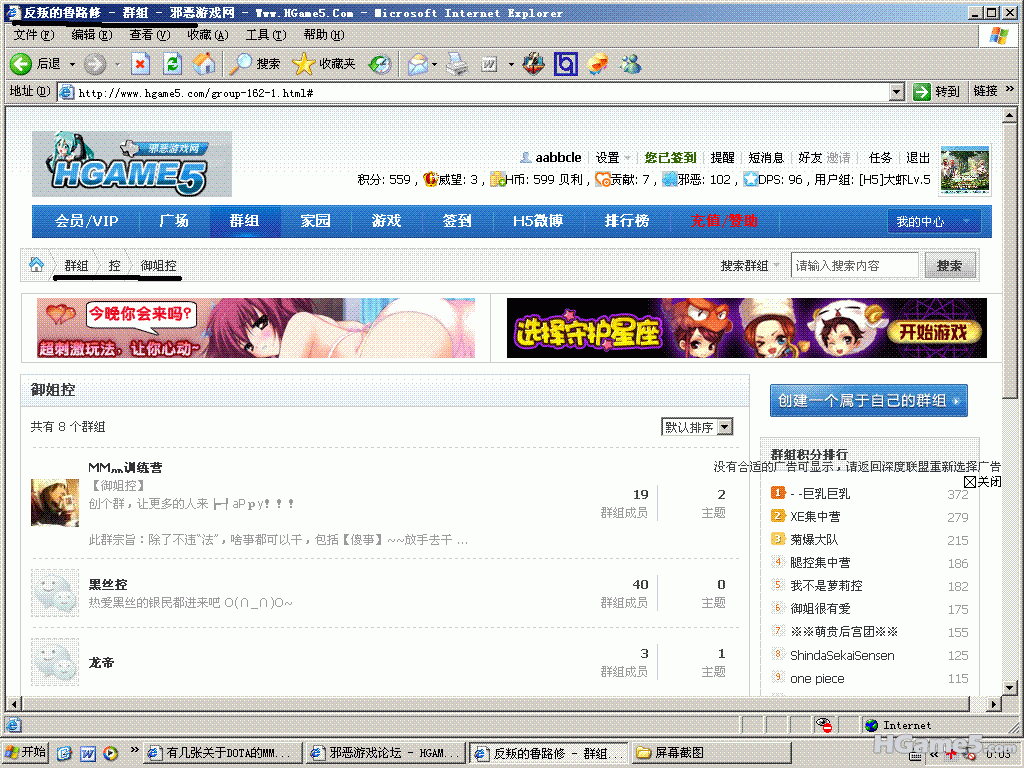Open the Windows 开始 Start menu

coord(26,752)
